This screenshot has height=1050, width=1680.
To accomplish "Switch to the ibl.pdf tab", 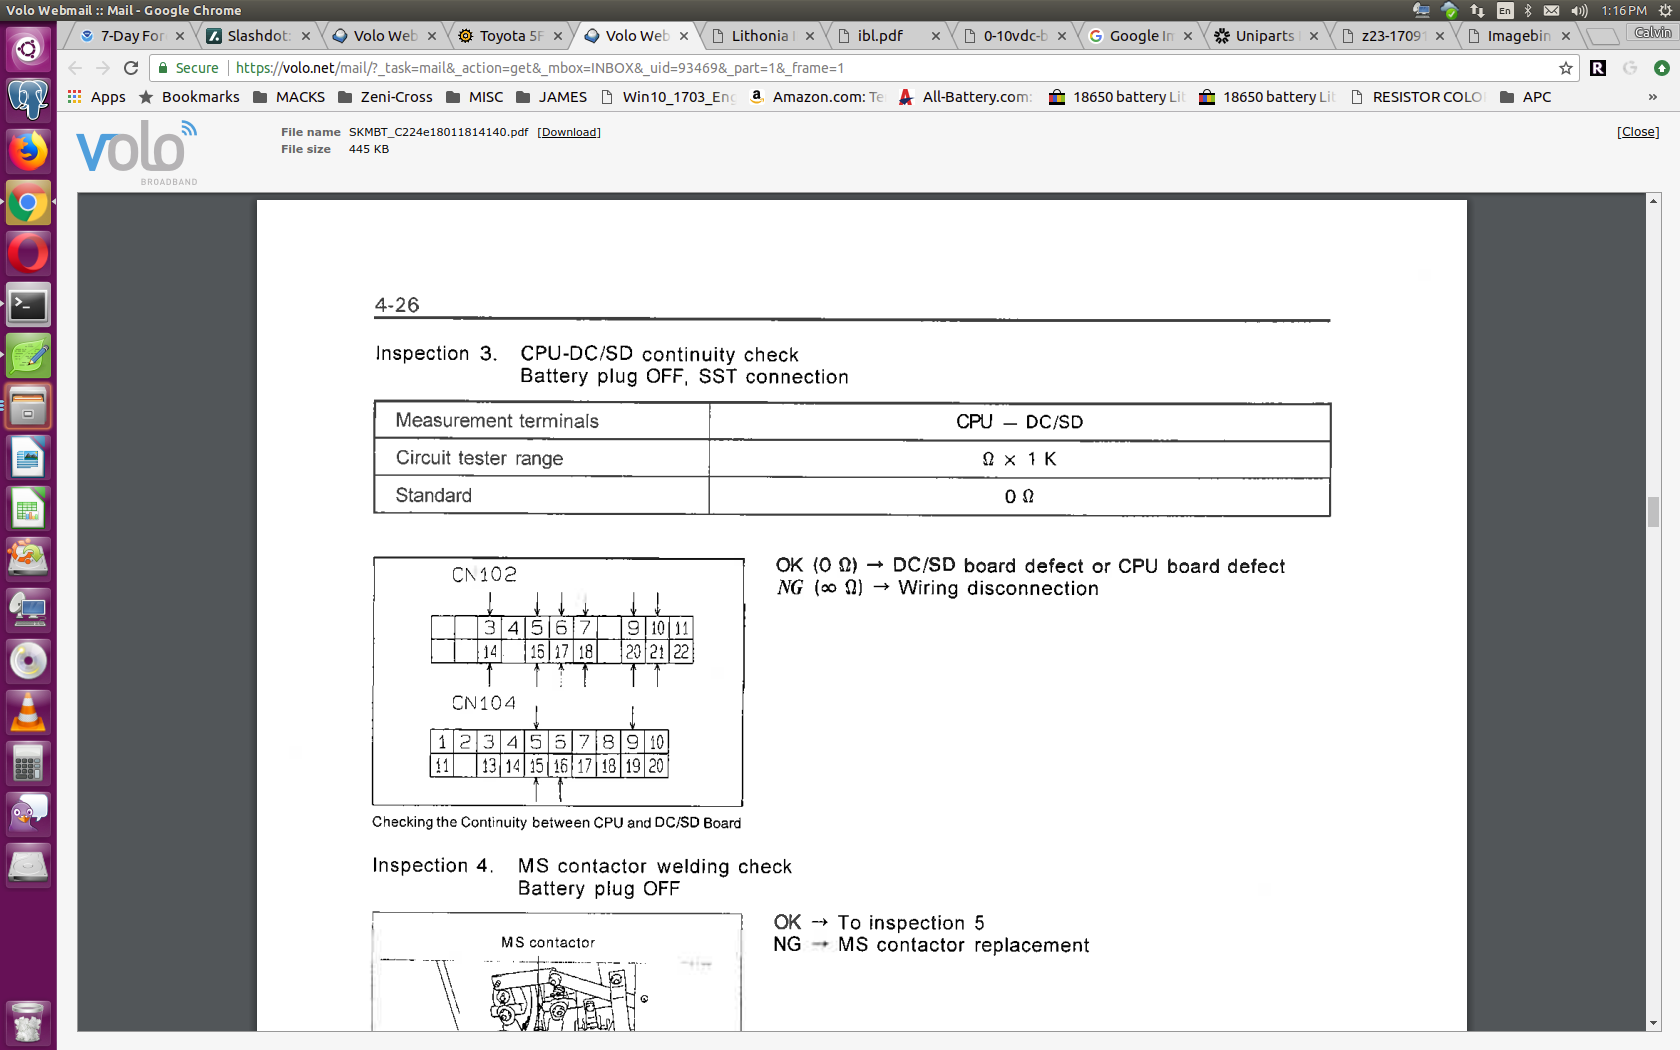I will [887, 35].
